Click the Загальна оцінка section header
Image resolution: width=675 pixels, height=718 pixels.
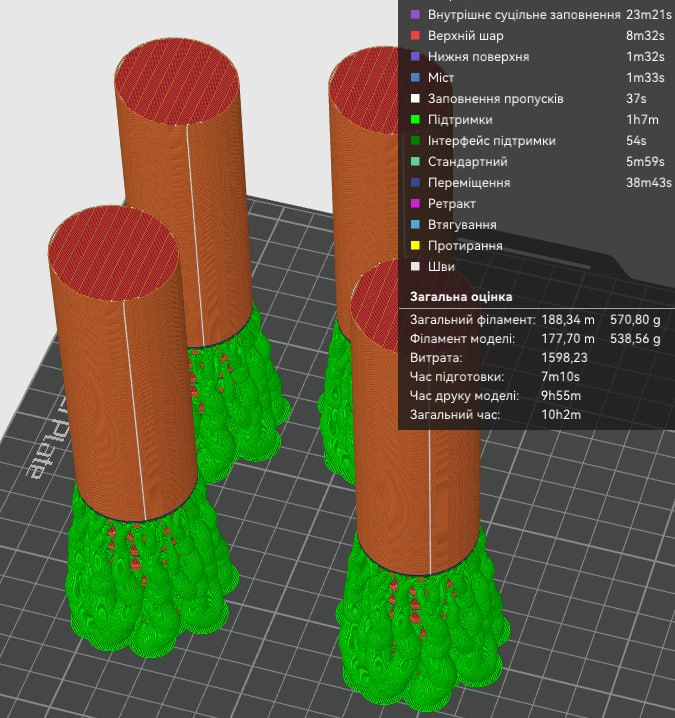[x=461, y=297]
